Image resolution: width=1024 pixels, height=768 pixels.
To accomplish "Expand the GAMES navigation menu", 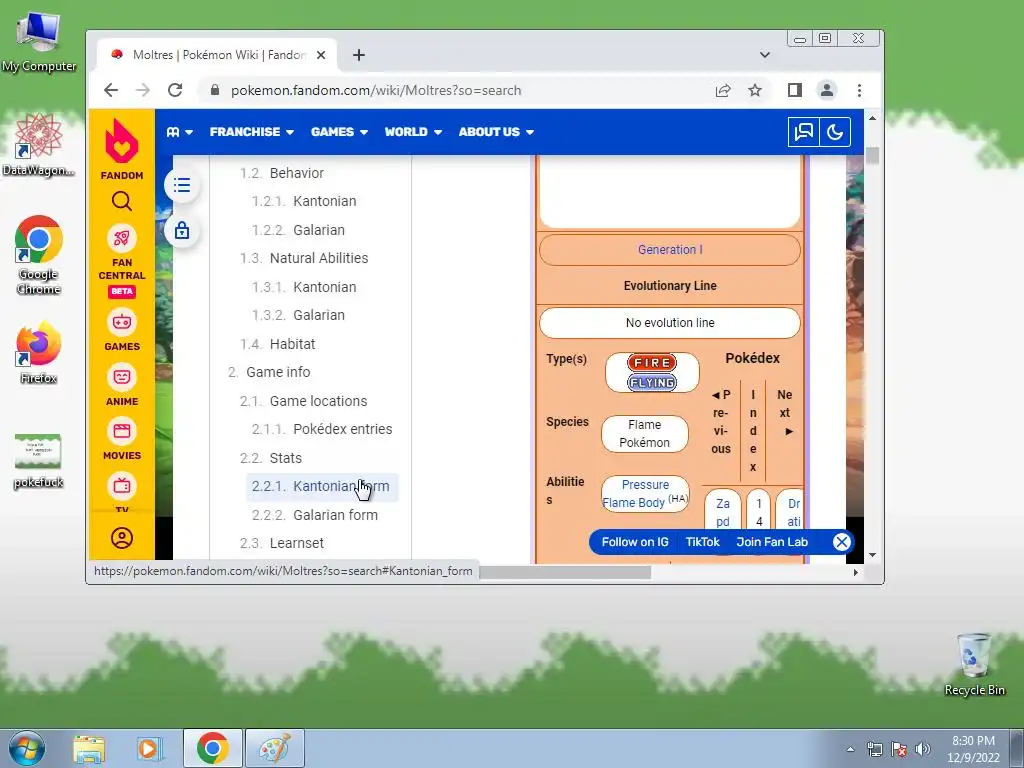I will (x=340, y=132).
